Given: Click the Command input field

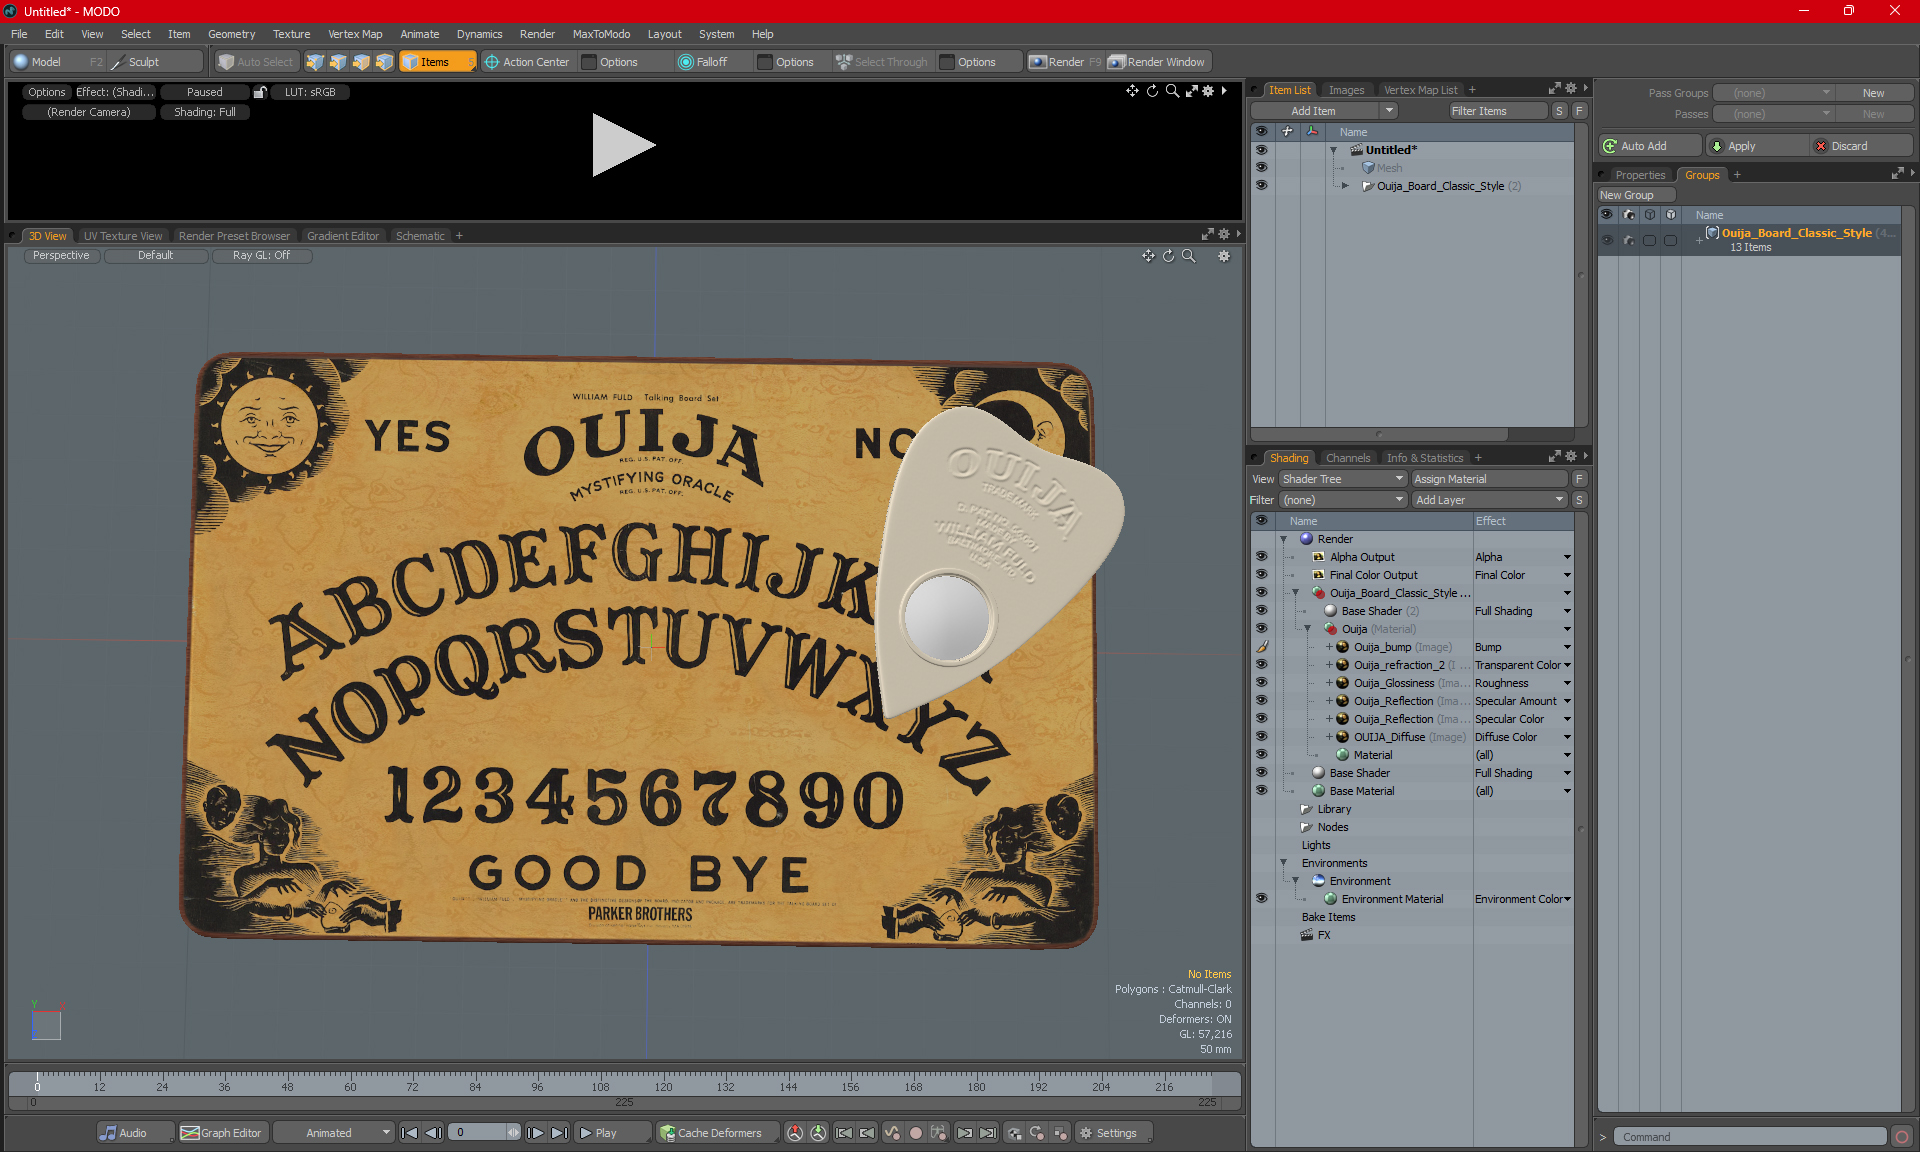Looking at the screenshot, I should tap(1750, 1137).
